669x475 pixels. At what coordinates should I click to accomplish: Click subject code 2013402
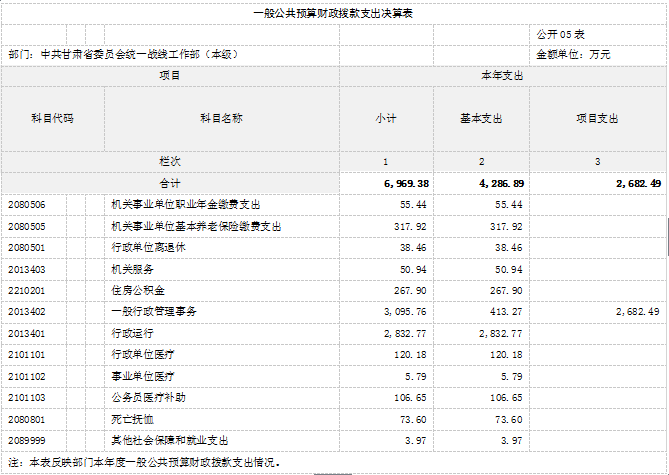click(x=26, y=312)
